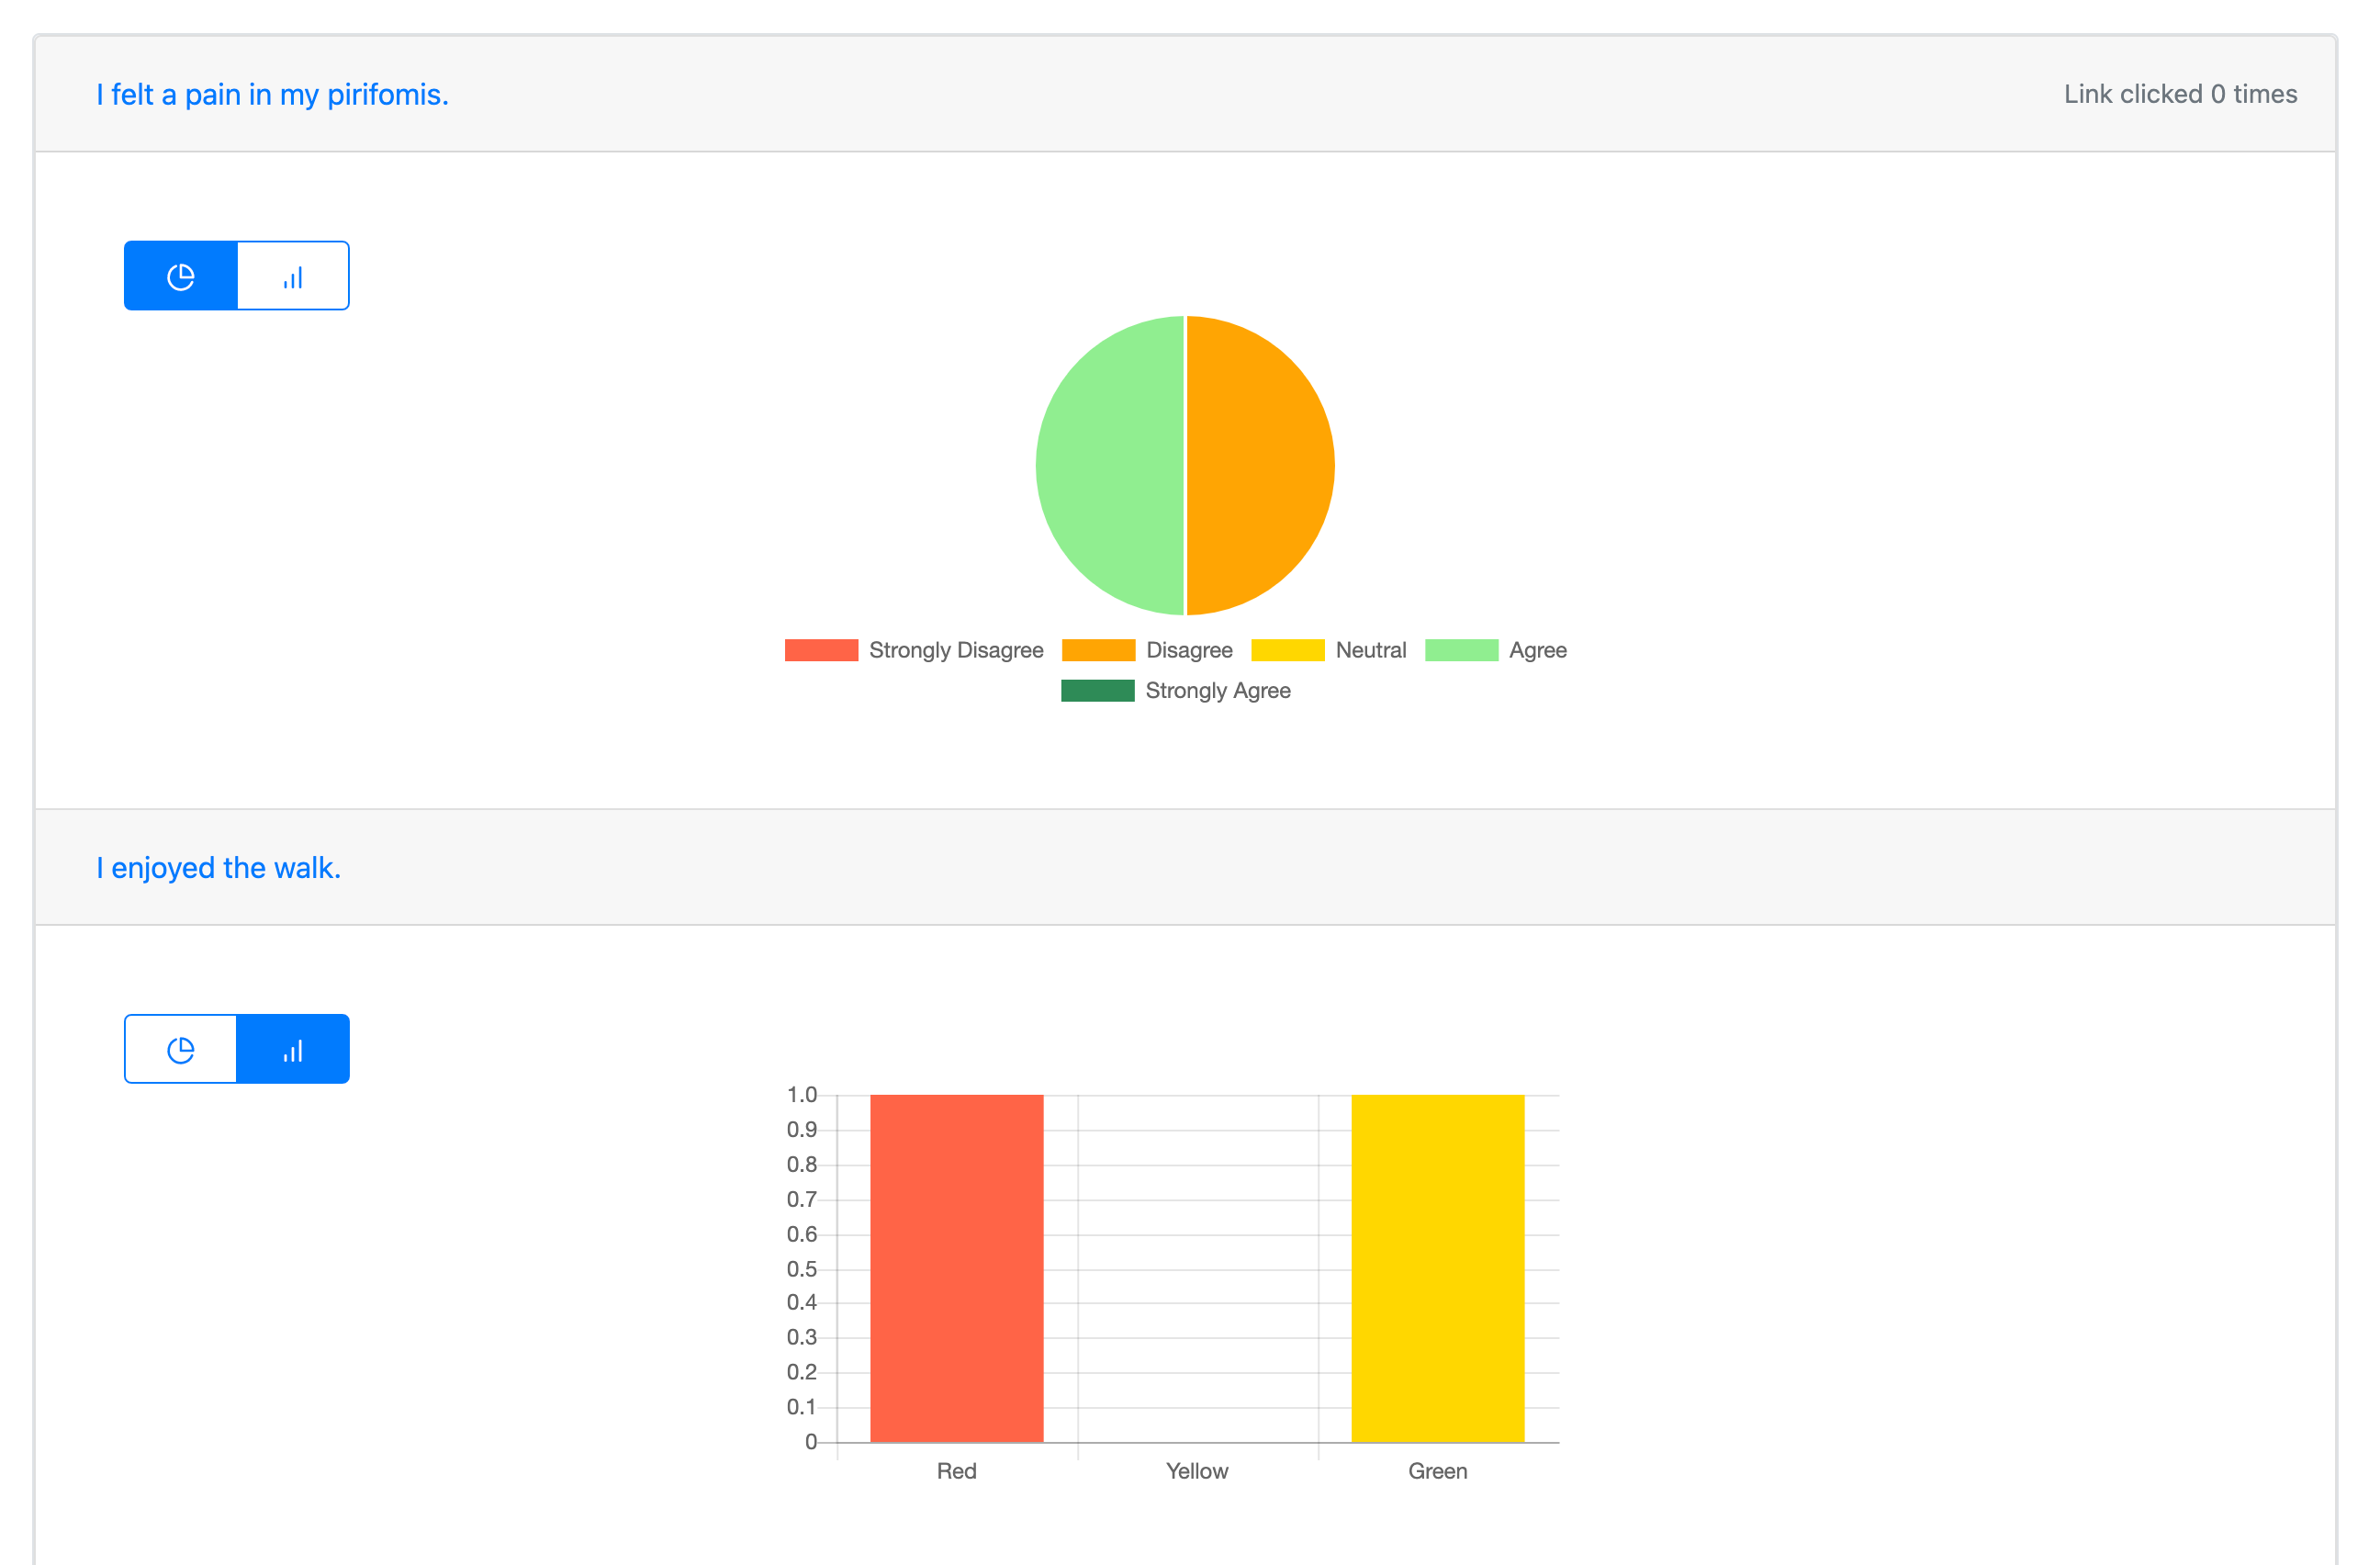Toggle Agree legend swatch
2380x1565 pixels.
(1461, 650)
